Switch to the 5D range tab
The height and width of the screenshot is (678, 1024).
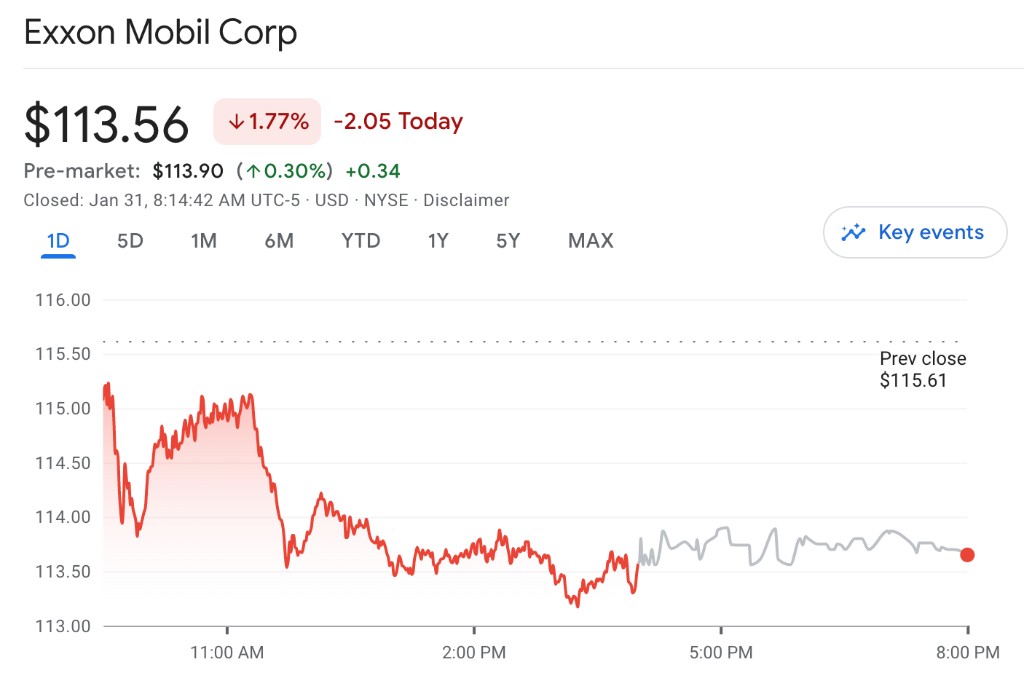coord(130,241)
